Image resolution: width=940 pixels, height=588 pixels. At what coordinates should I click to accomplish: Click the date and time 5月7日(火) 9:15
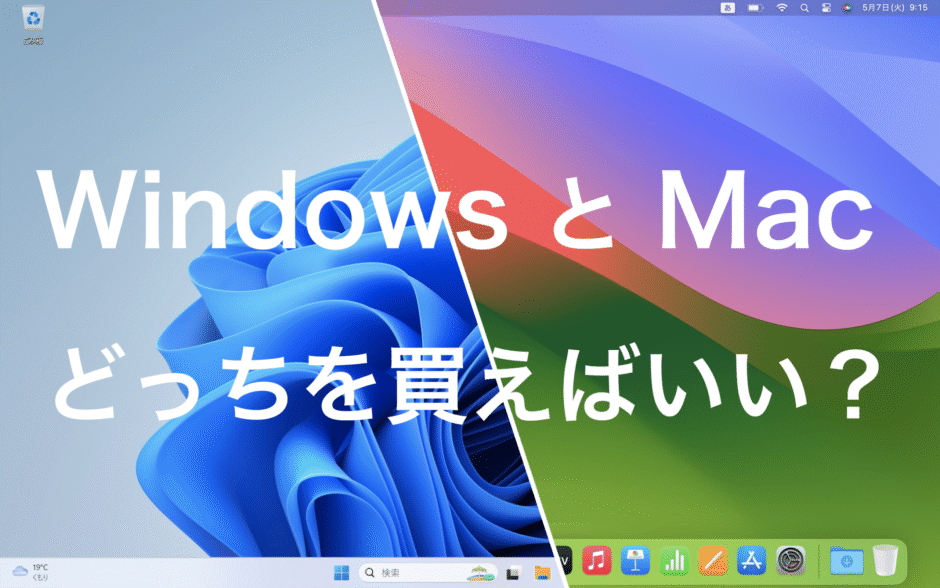point(894,8)
